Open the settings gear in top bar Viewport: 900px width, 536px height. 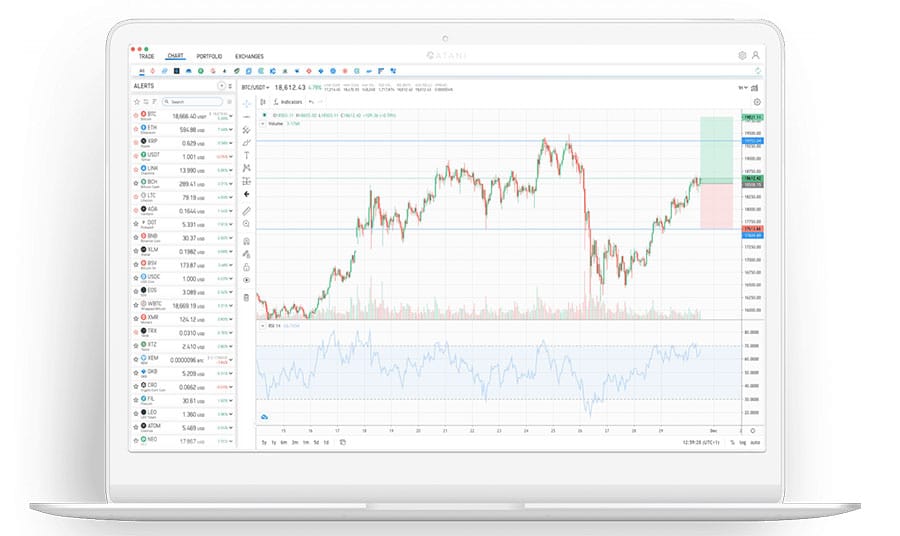pos(742,56)
